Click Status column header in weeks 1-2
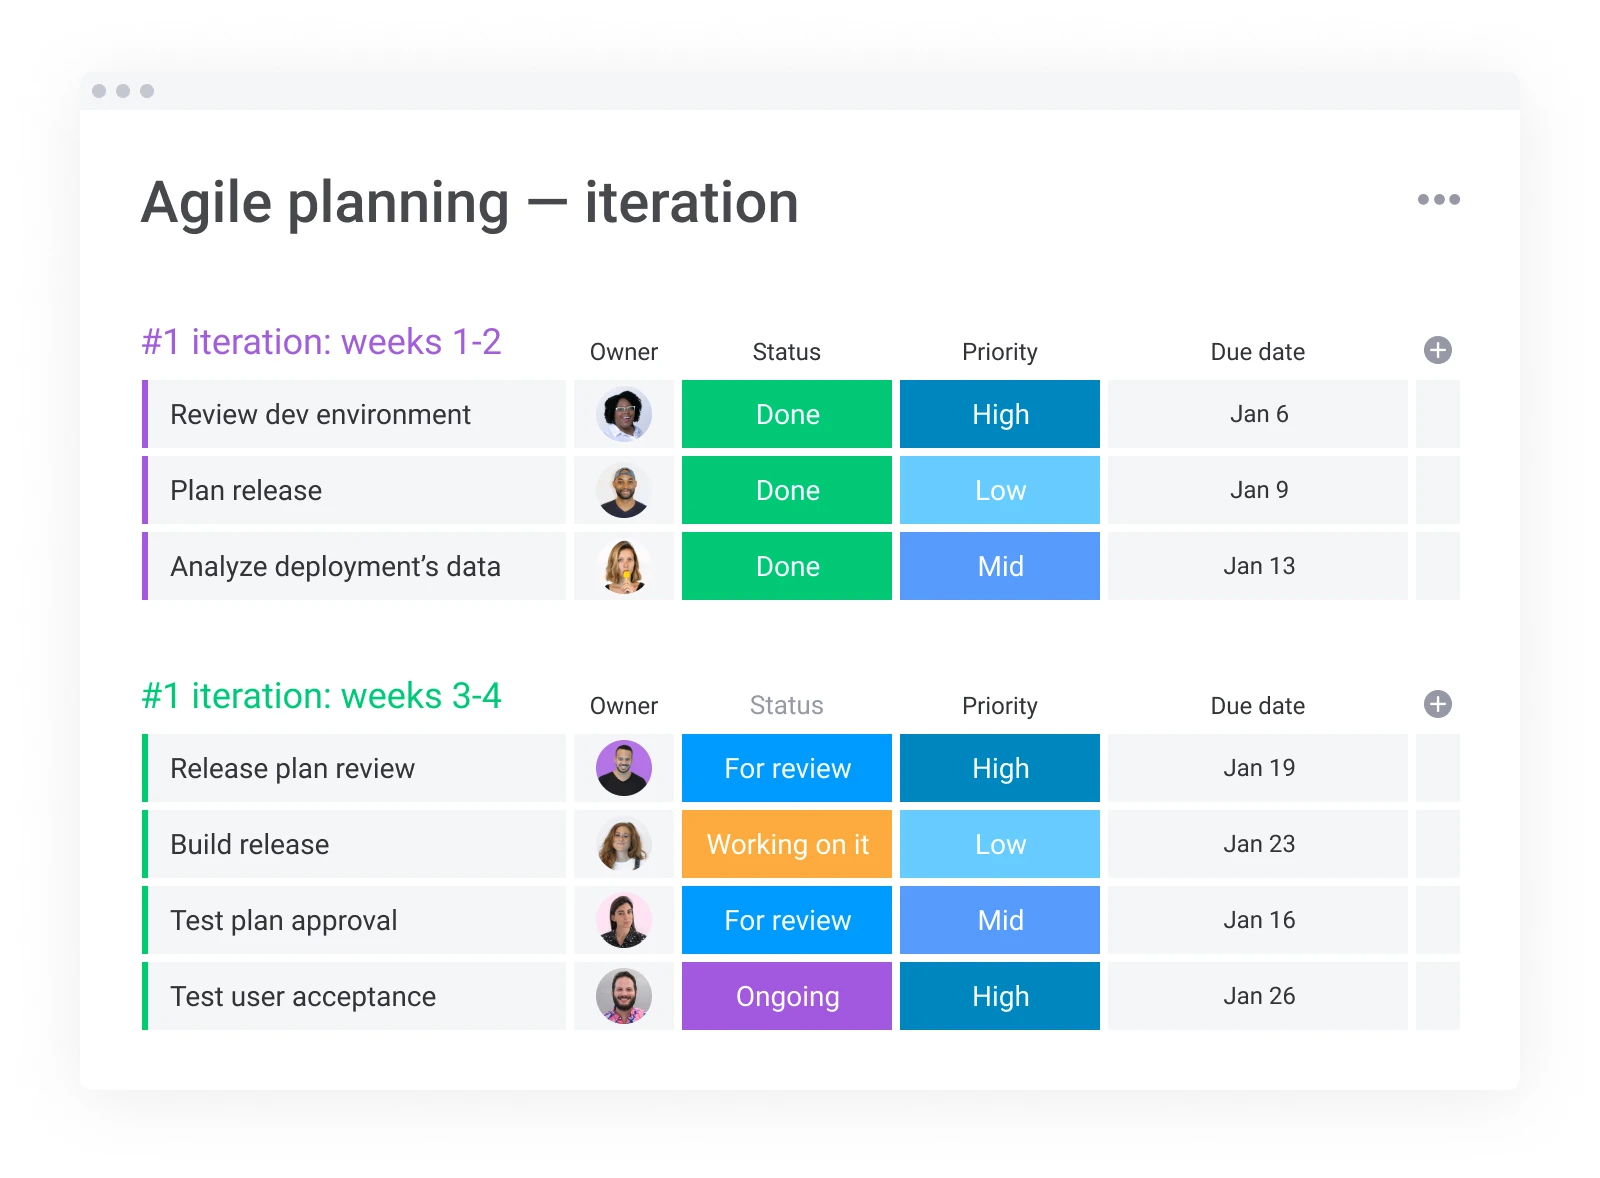Image resolution: width=1600 pixels, height=1178 pixels. (x=787, y=352)
